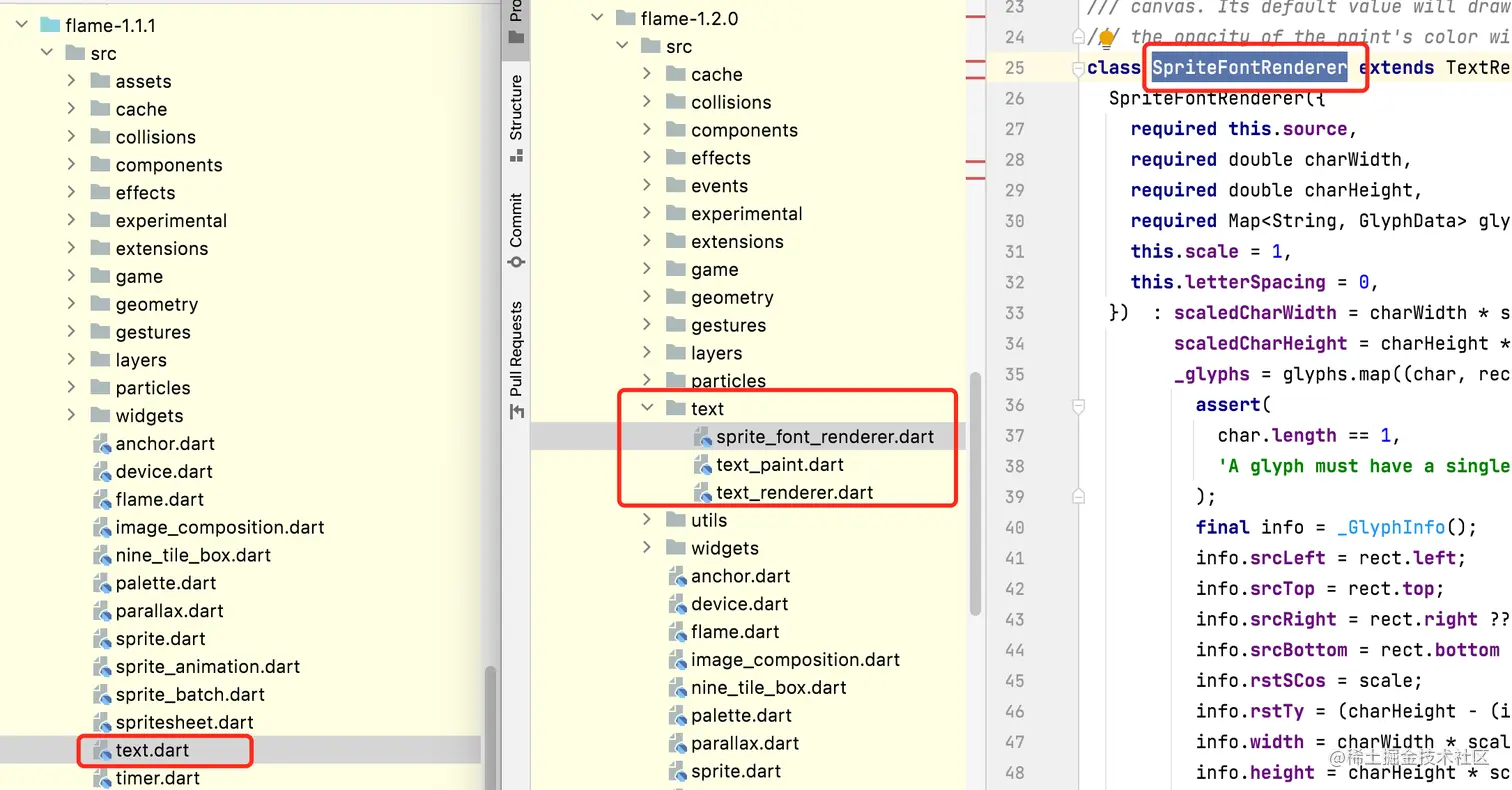This screenshot has height=790, width=1512.
Task: Click the Commit tab icon
Action: (x=516, y=261)
